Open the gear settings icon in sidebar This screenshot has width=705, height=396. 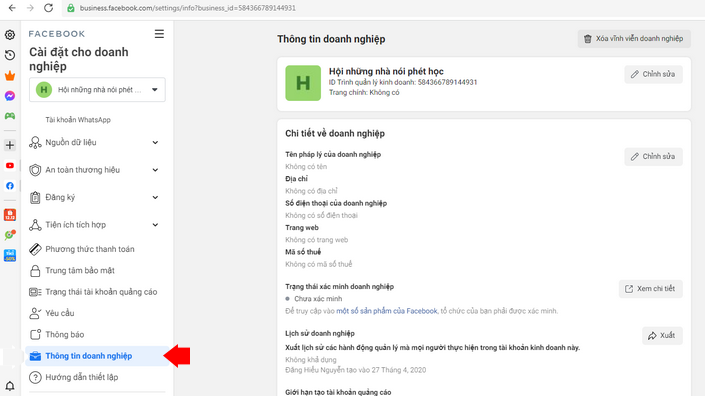click(x=10, y=35)
